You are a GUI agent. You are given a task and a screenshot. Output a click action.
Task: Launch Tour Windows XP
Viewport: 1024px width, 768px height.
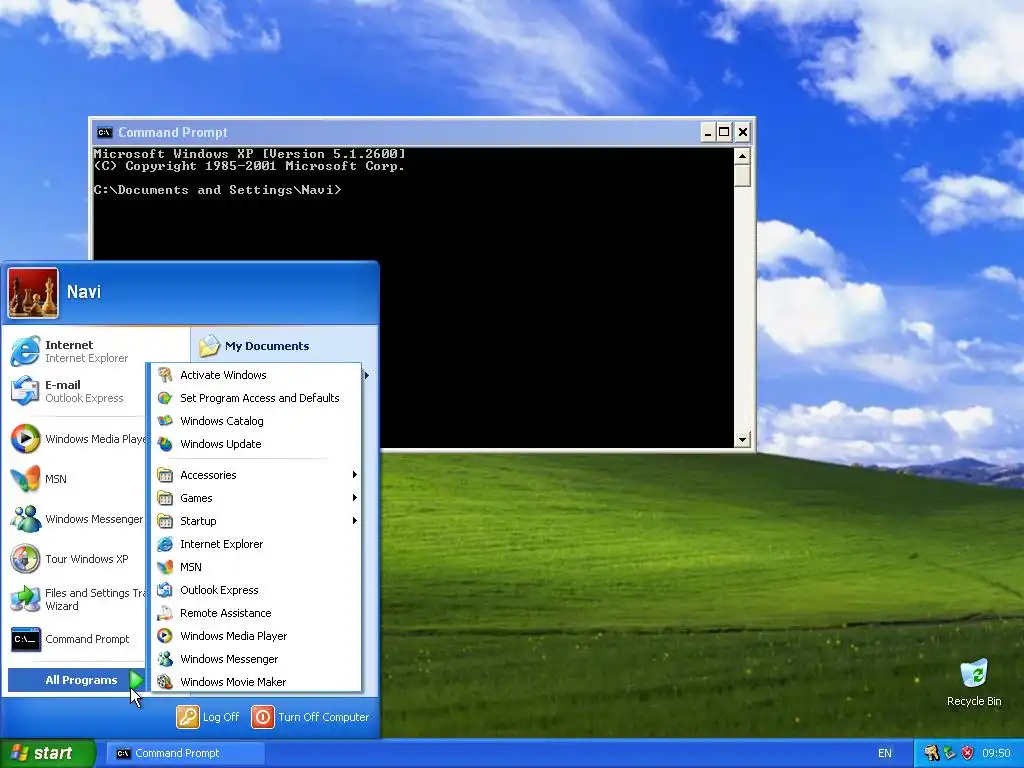(77, 559)
